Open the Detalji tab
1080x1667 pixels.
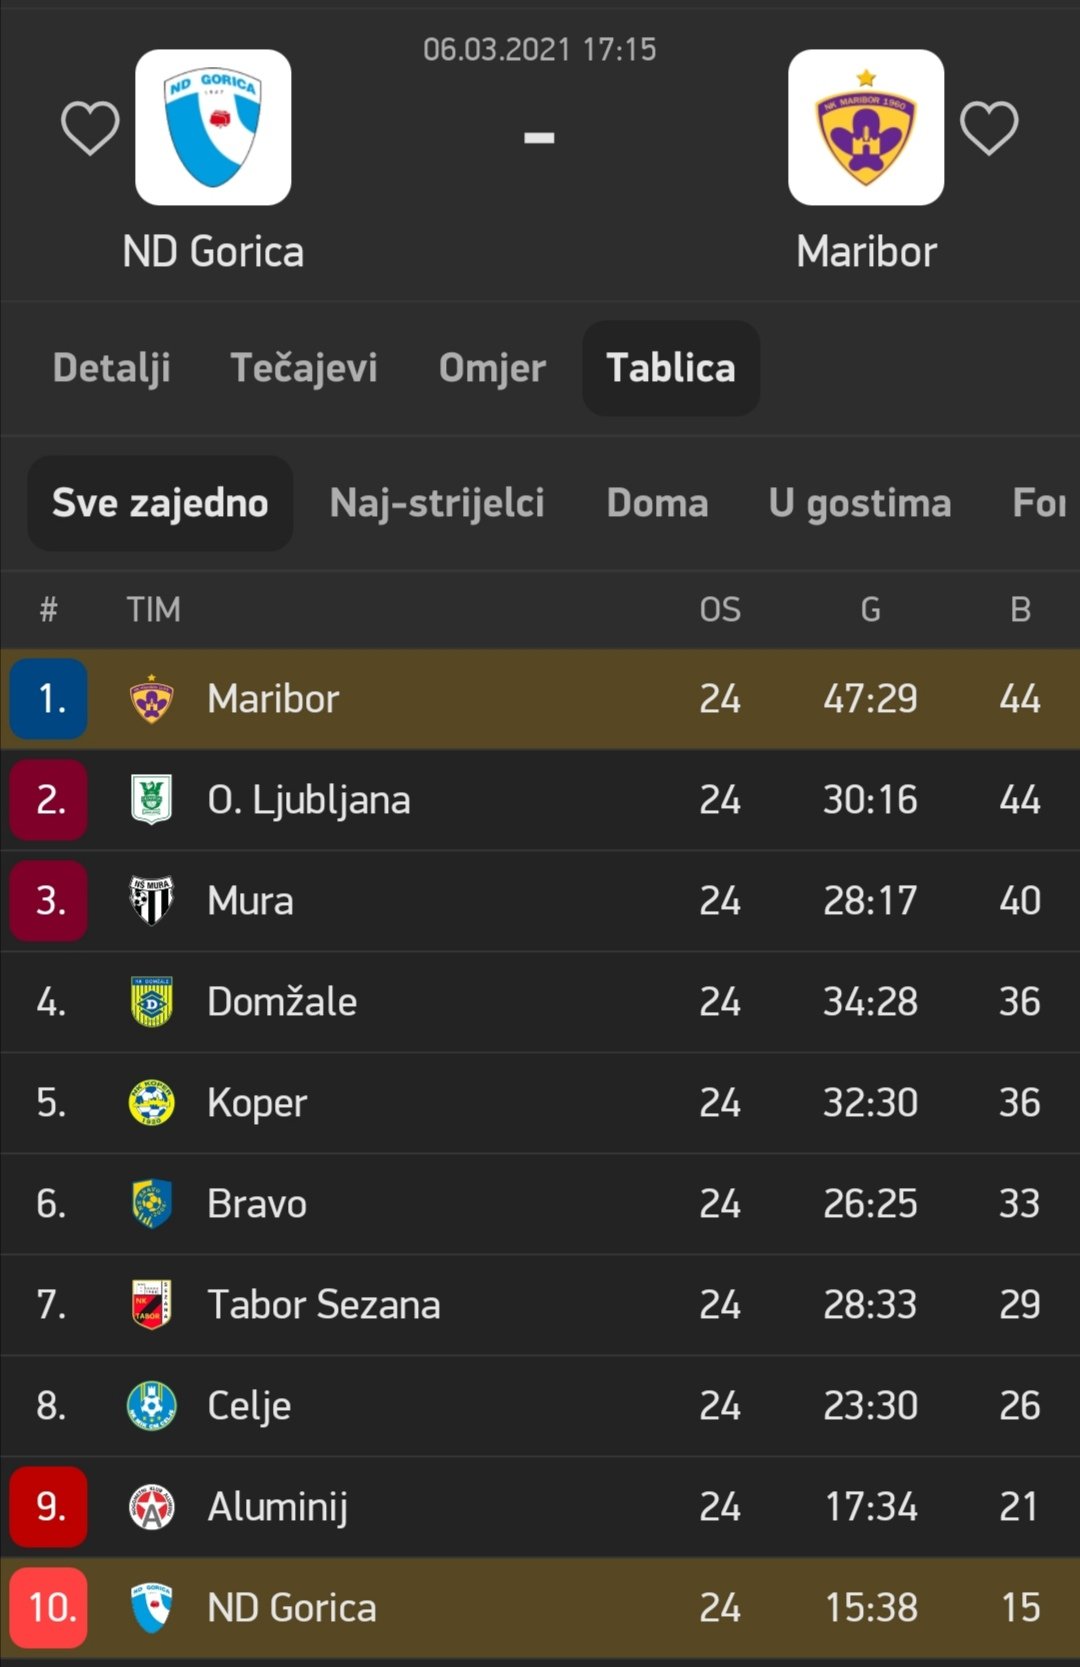tap(111, 368)
